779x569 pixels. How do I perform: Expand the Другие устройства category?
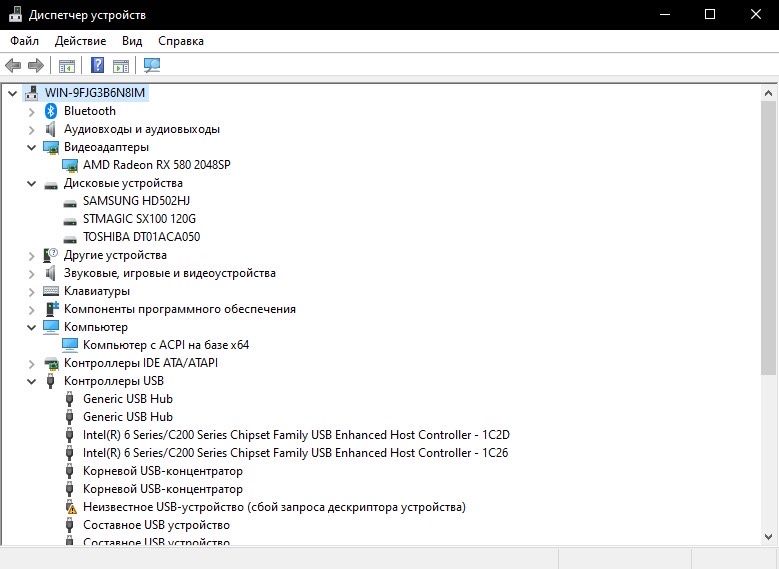pyautogui.click(x=32, y=256)
